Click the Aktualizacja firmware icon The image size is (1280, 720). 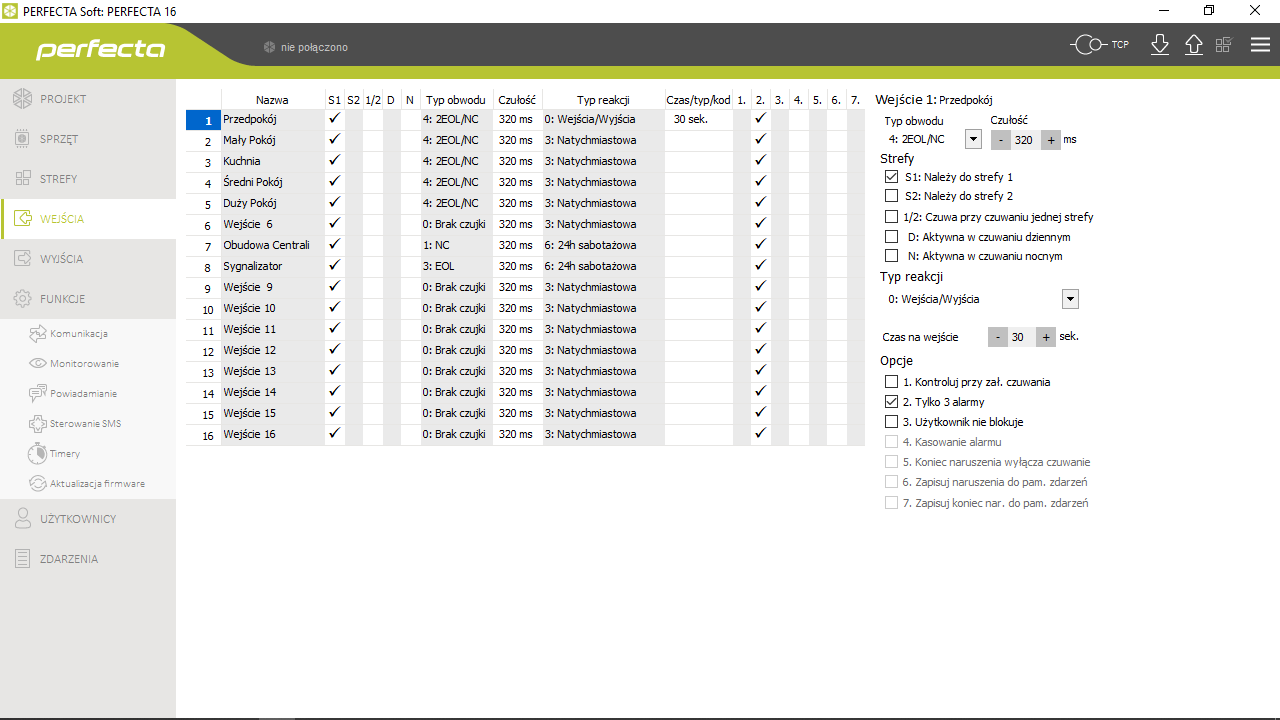click(38, 483)
